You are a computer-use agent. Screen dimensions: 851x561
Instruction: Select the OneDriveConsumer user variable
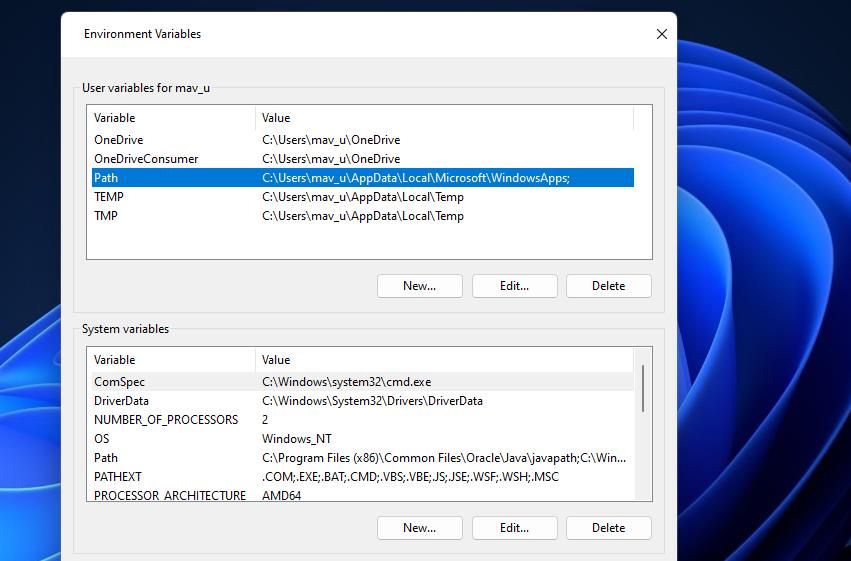363,159
